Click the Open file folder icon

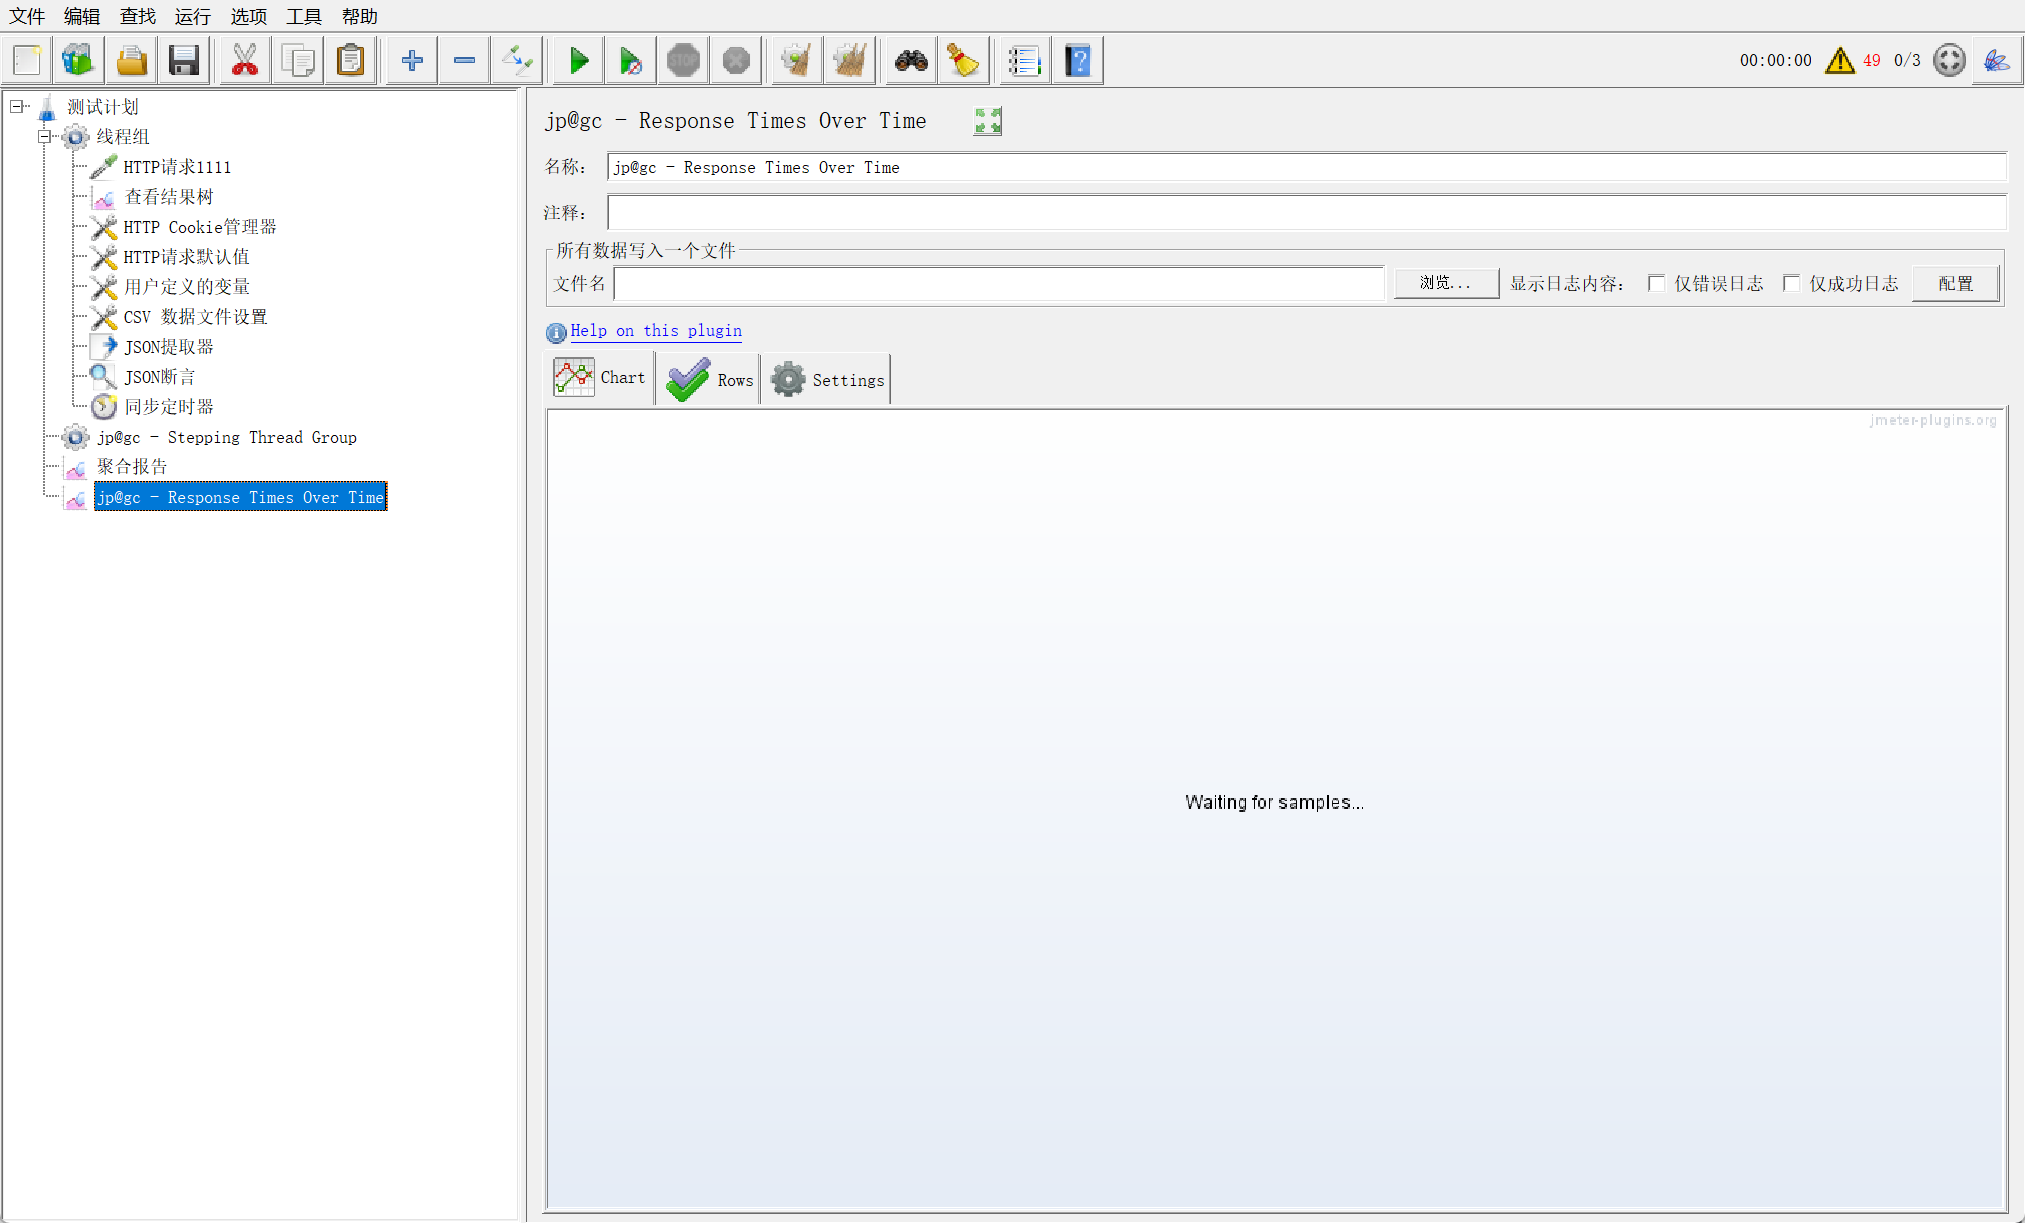pos(131,60)
